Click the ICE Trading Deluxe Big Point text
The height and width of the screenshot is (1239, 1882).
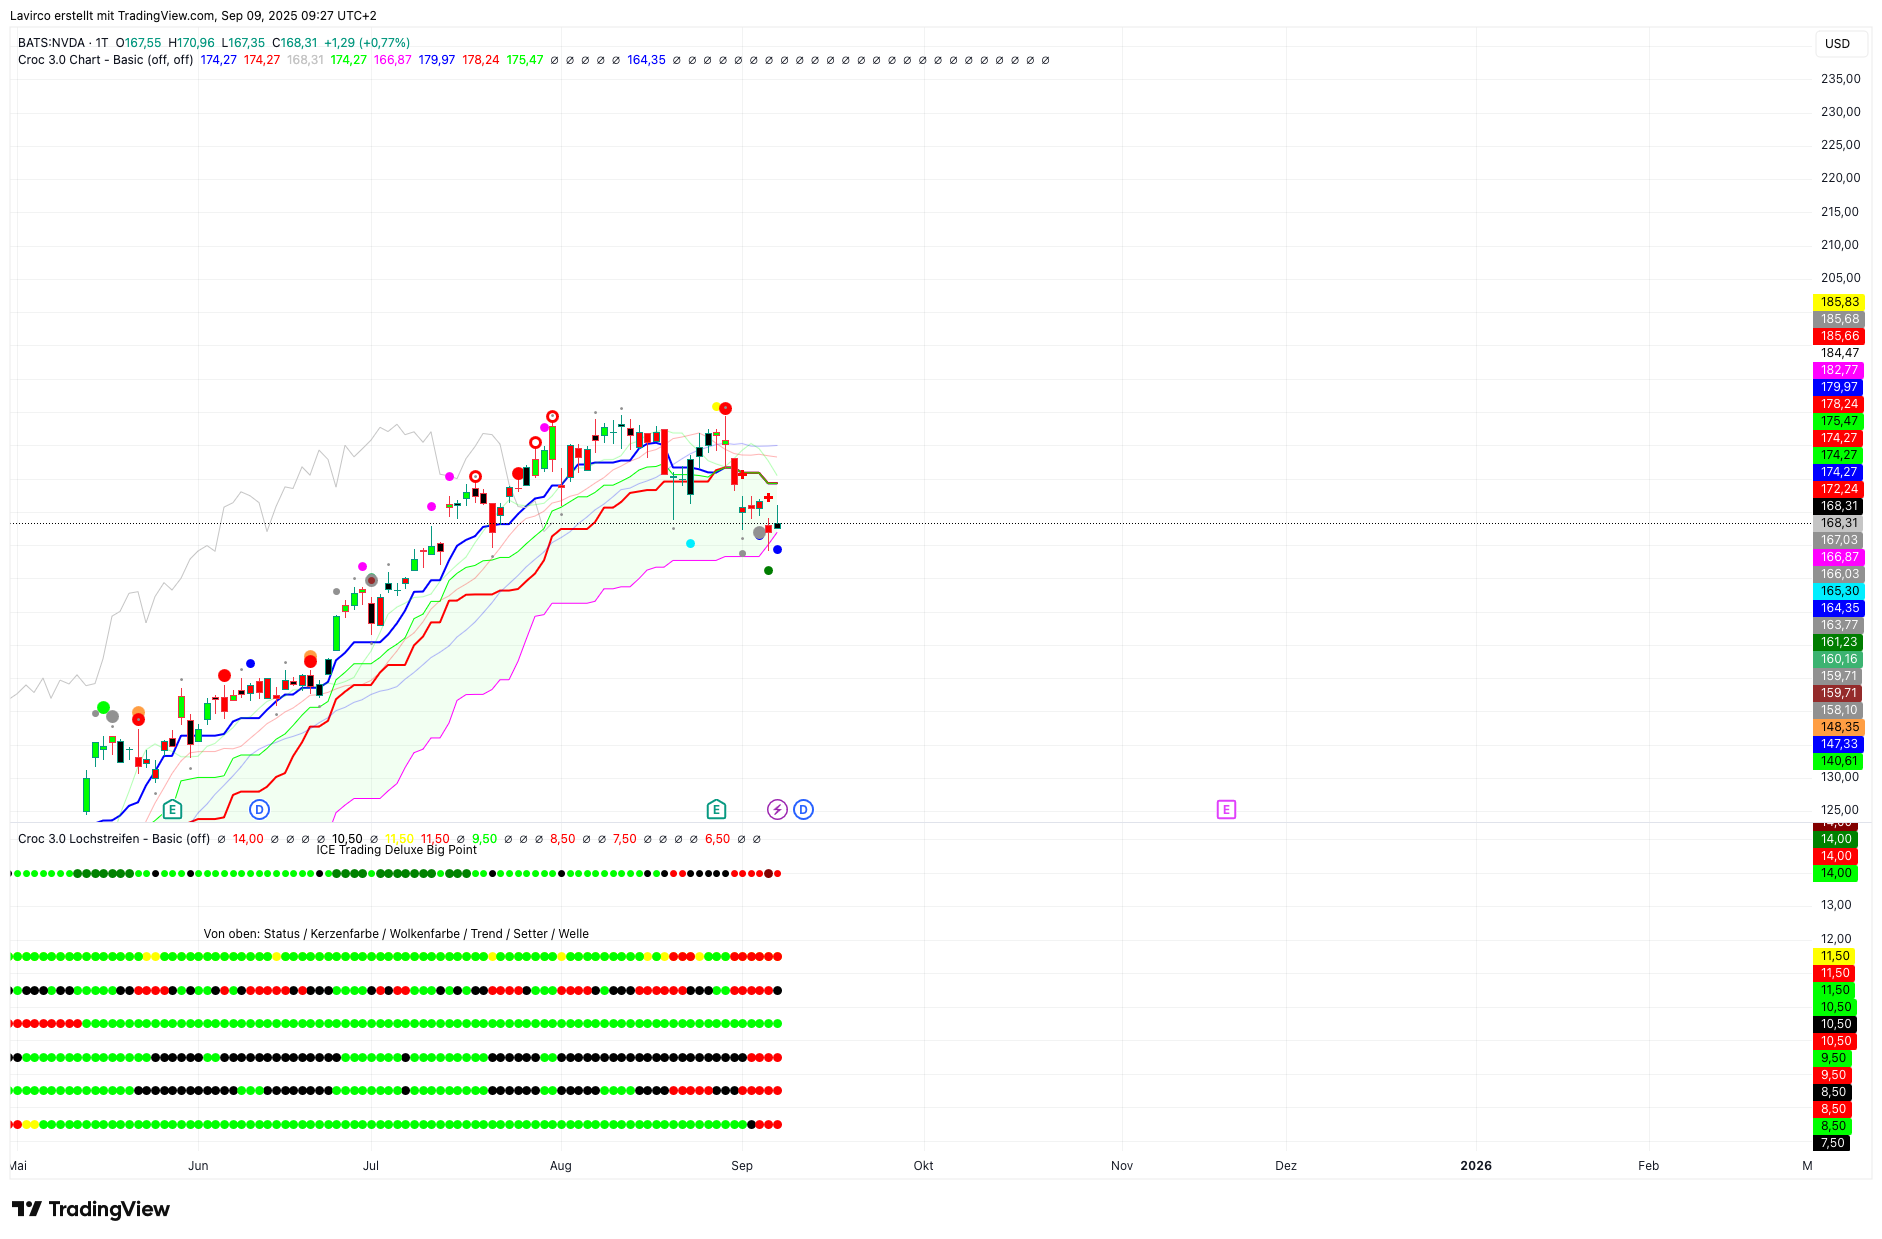pos(396,850)
